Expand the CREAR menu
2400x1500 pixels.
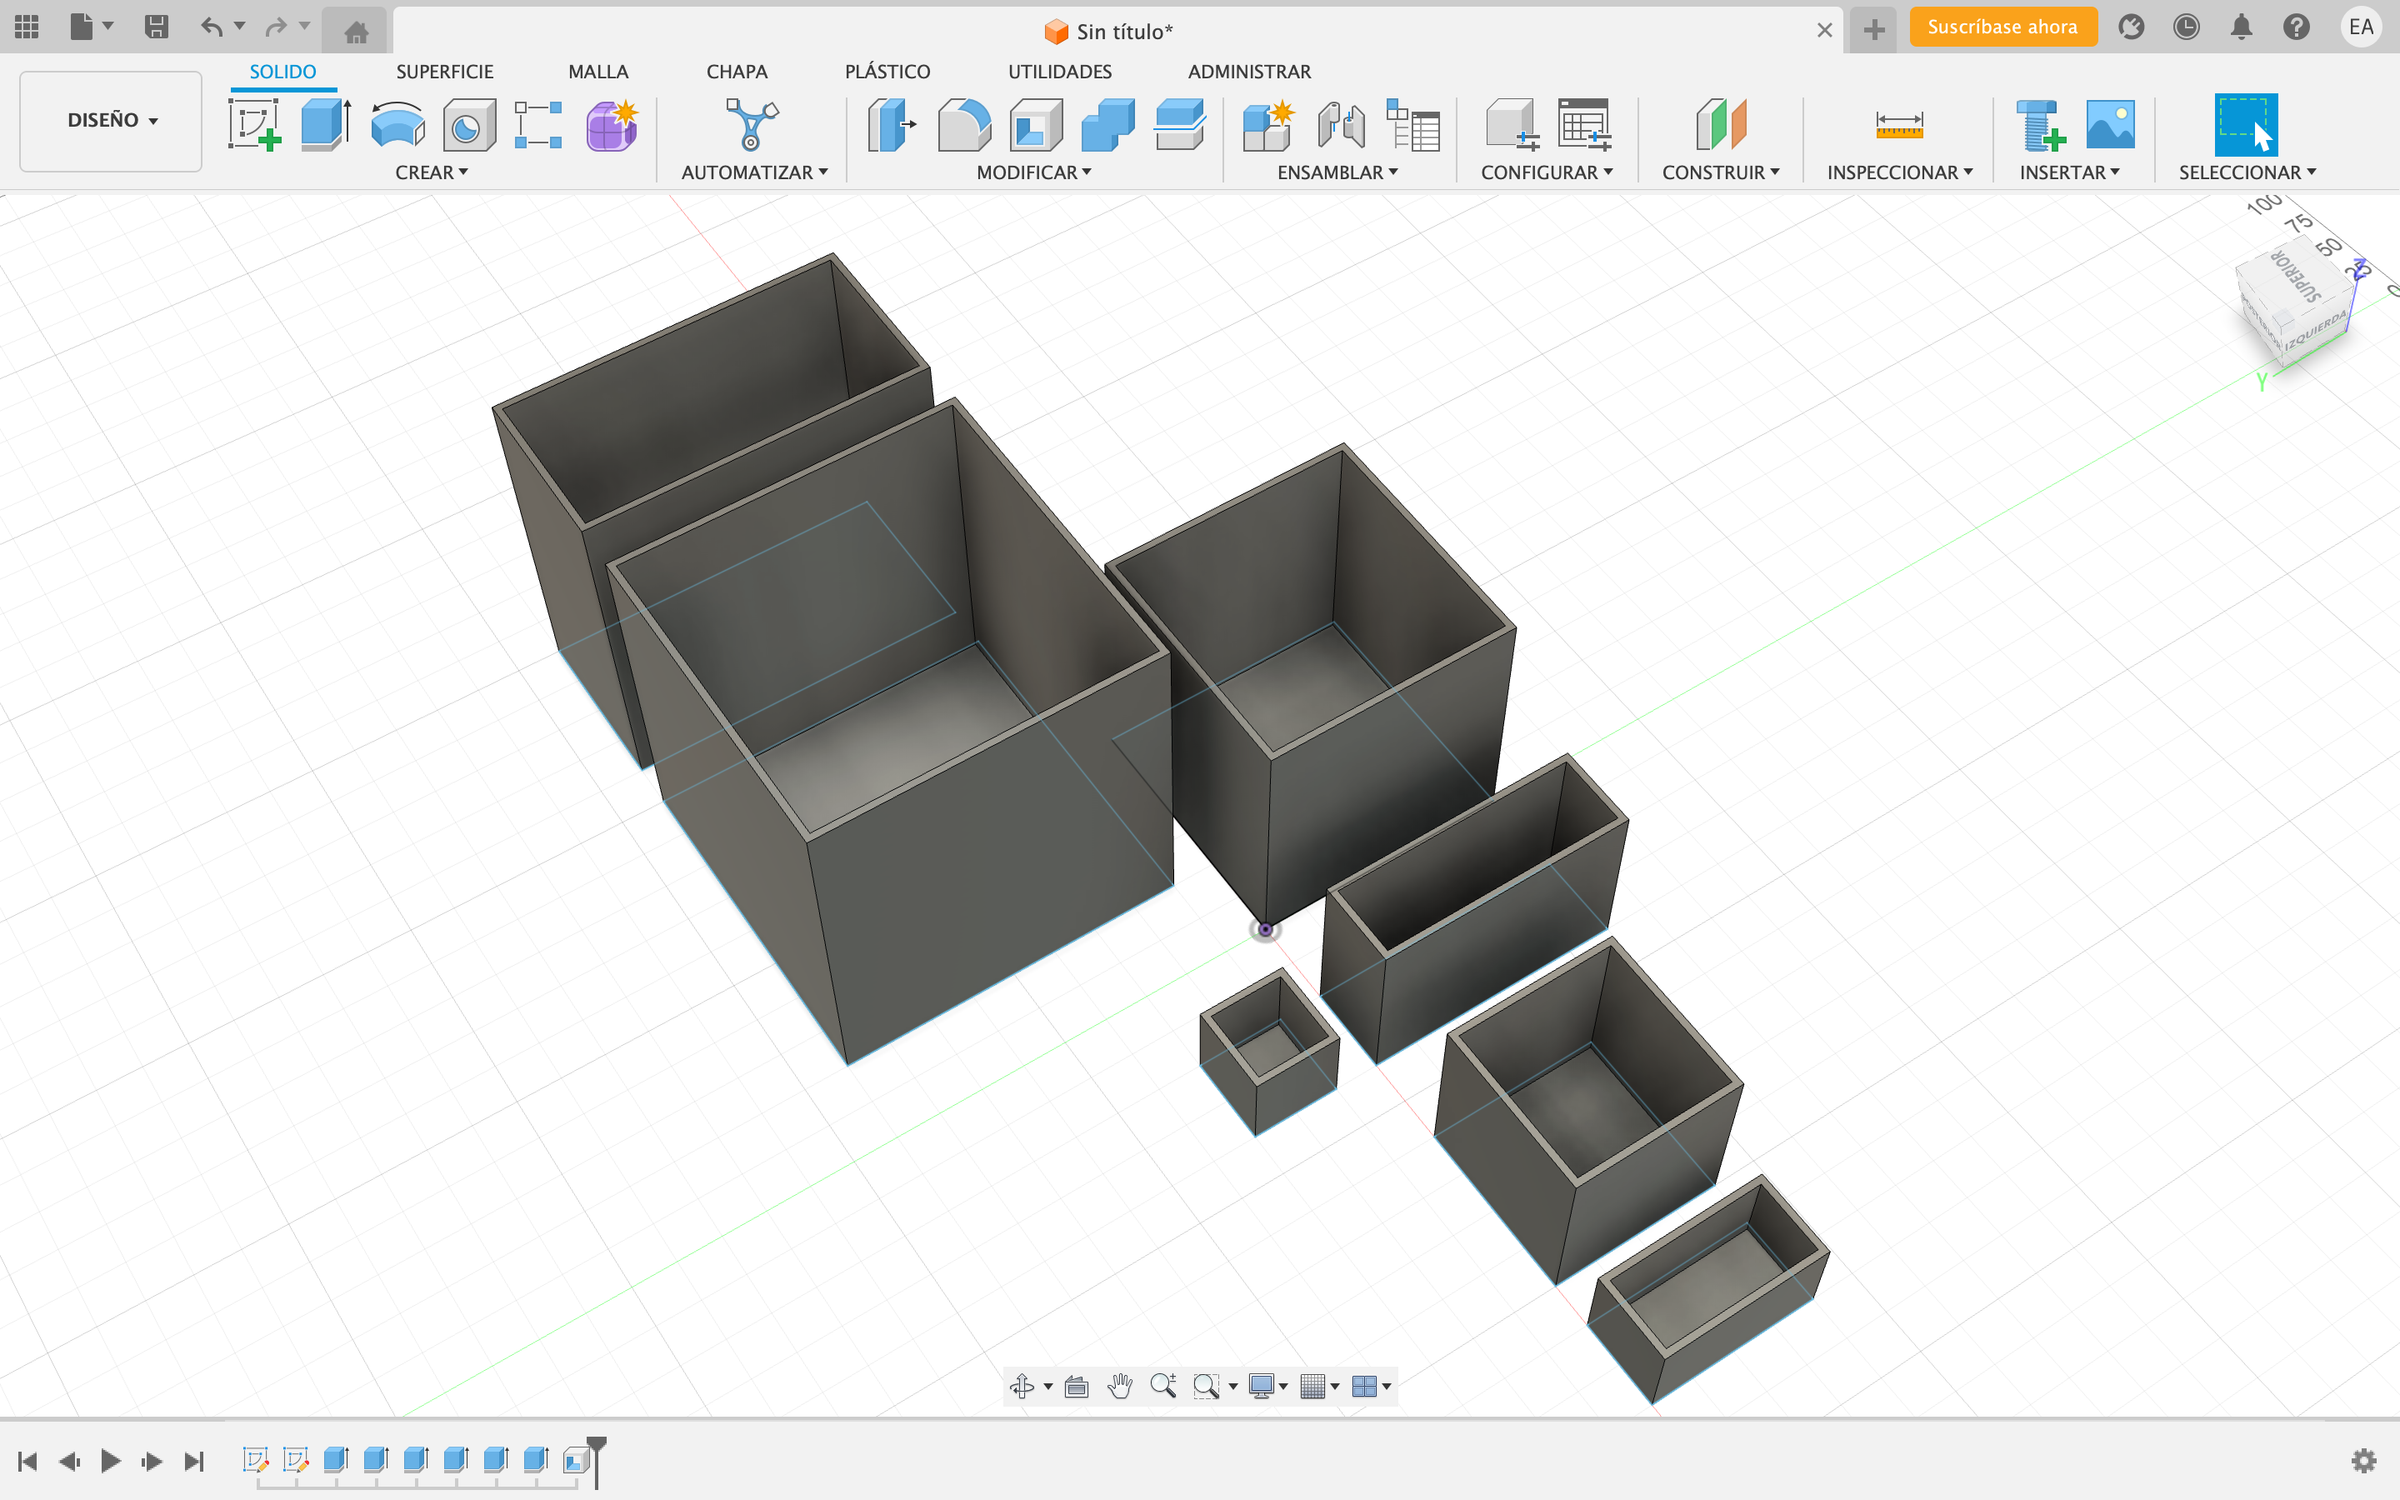point(431,172)
